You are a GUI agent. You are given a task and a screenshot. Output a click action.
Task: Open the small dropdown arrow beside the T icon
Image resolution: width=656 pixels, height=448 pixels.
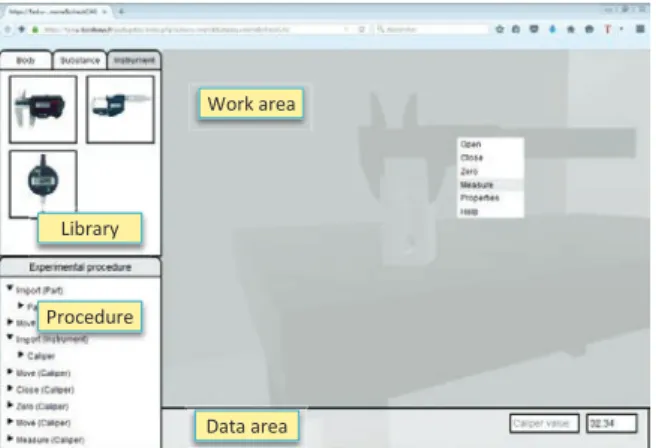pyautogui.click(x=622, y=29)
